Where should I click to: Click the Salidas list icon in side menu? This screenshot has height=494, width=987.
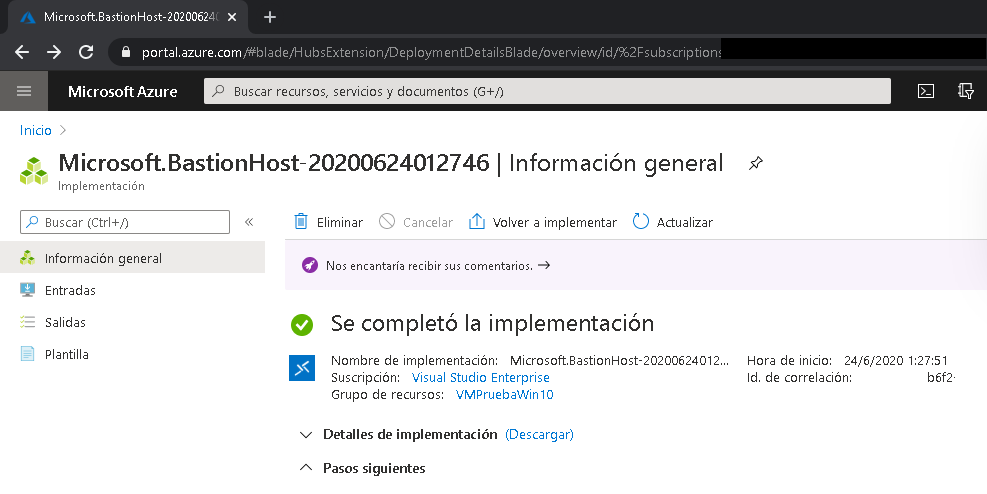(x=27, y=322)
